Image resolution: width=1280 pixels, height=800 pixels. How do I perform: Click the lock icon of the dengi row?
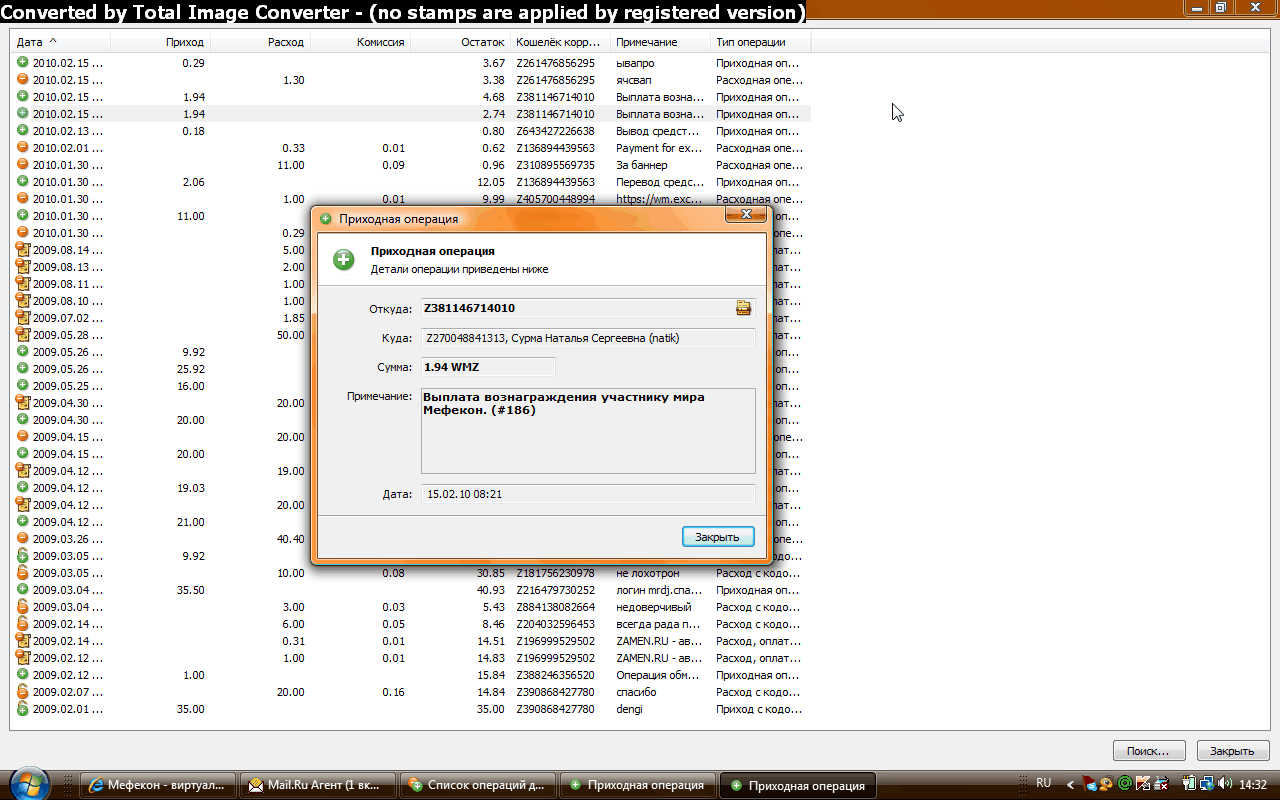point(23,709)
